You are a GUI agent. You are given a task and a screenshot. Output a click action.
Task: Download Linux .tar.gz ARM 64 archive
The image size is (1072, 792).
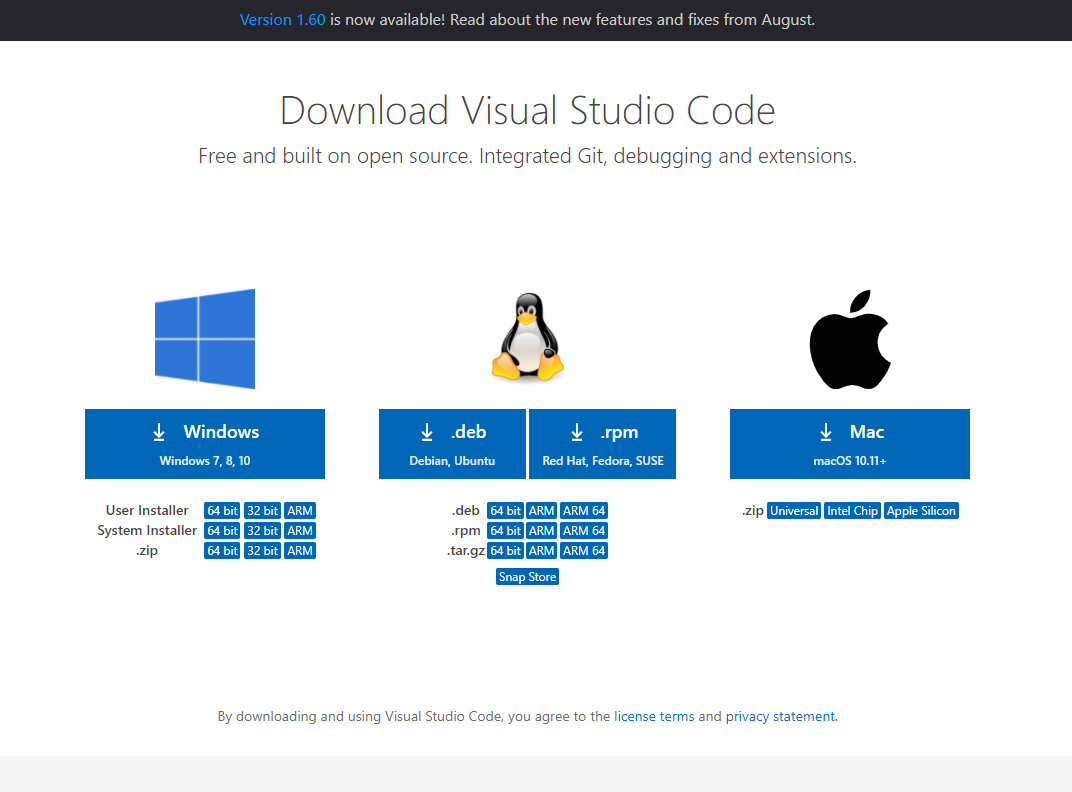[x=584, y=551]
